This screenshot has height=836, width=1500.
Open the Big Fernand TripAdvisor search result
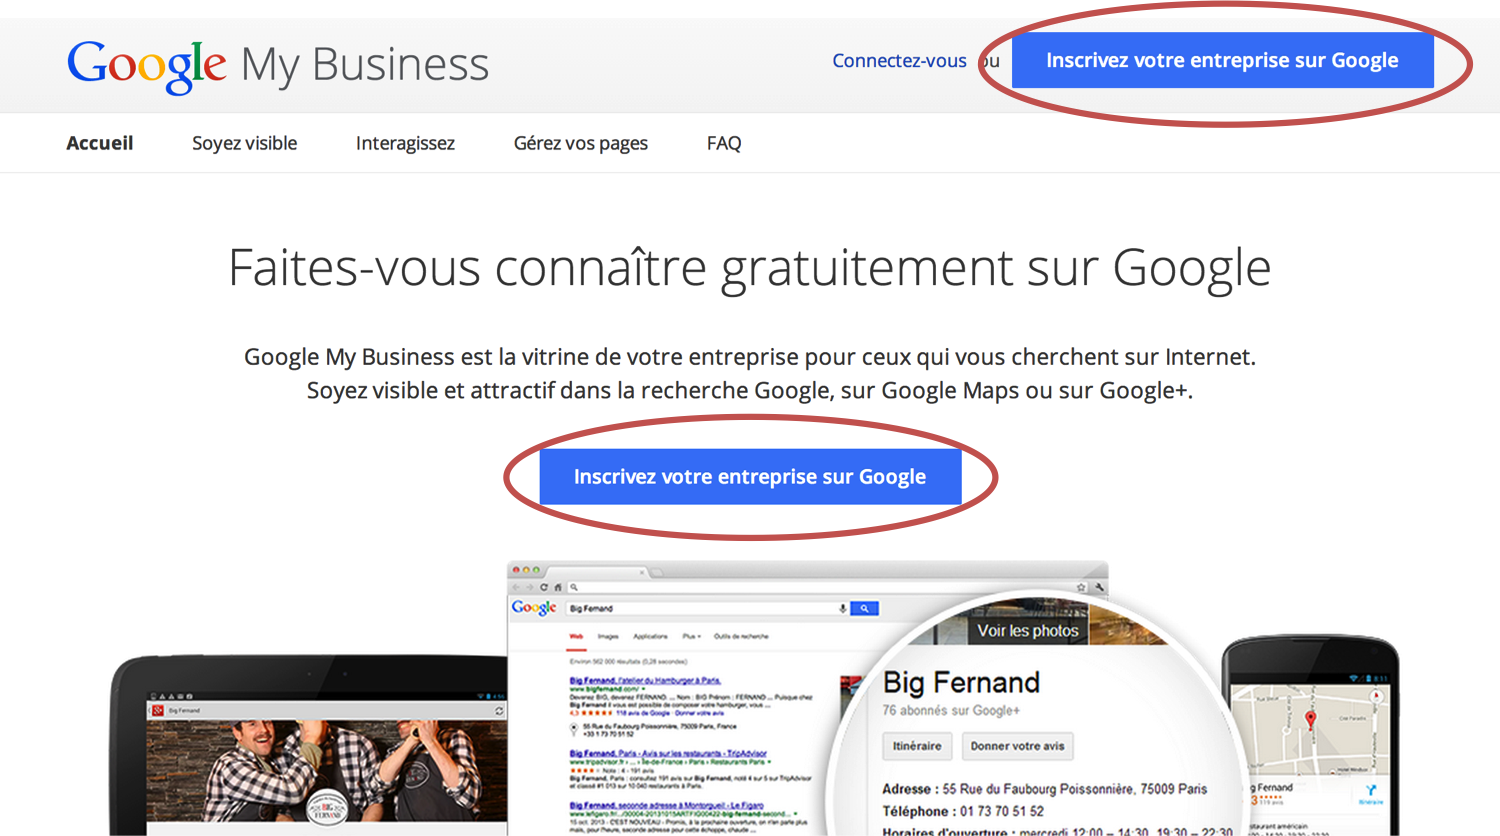(x=668, y=753)
